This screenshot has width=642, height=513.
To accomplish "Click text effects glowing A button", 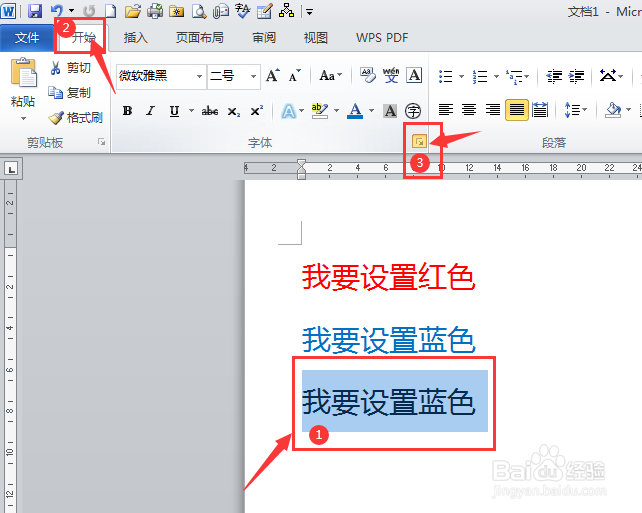I will (289, 111).
